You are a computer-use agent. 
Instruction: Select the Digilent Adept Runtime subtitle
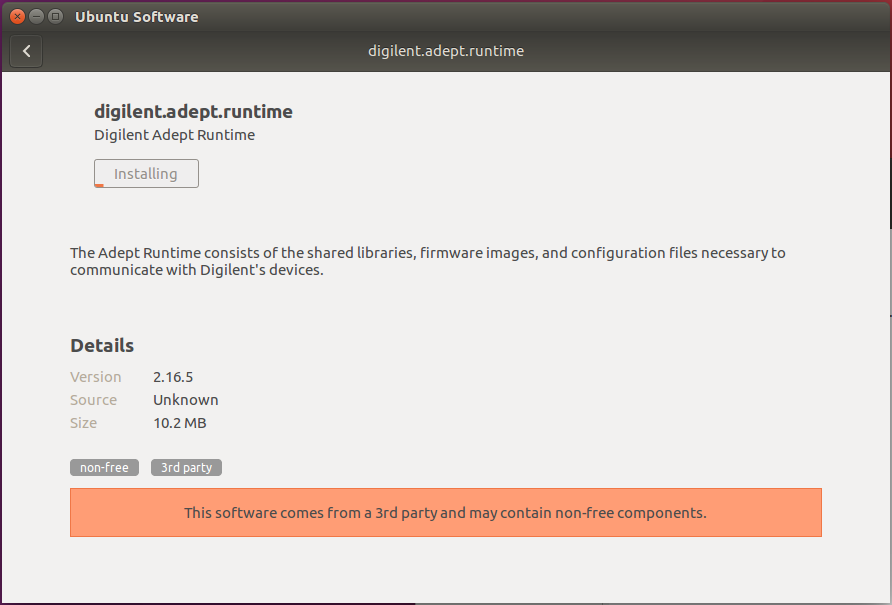point(174,135)
